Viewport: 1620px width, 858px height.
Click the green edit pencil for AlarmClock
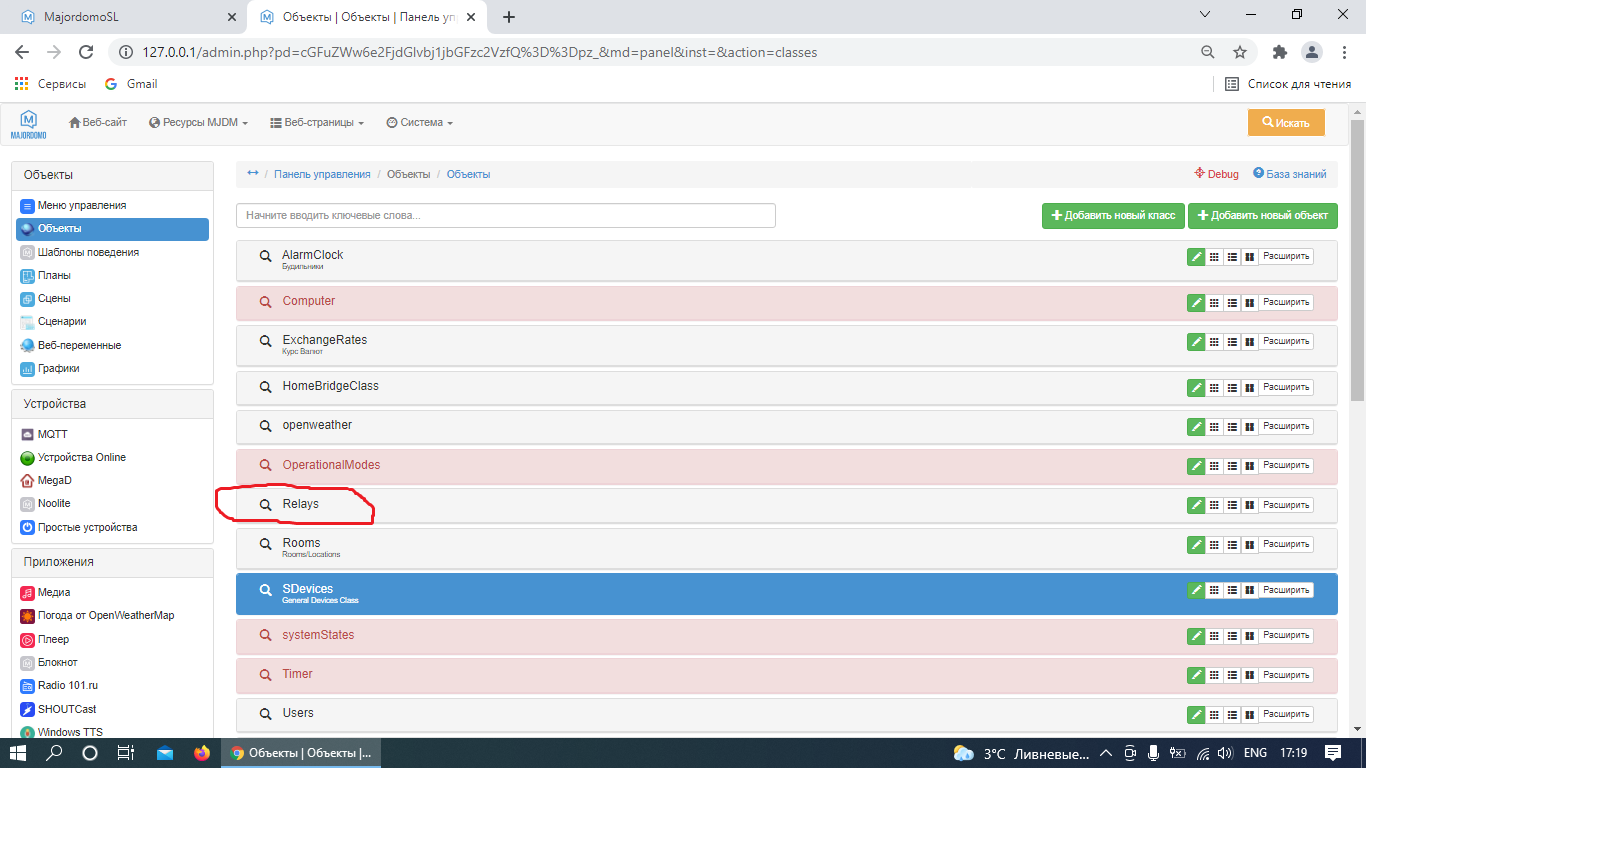coord(1196,257)
